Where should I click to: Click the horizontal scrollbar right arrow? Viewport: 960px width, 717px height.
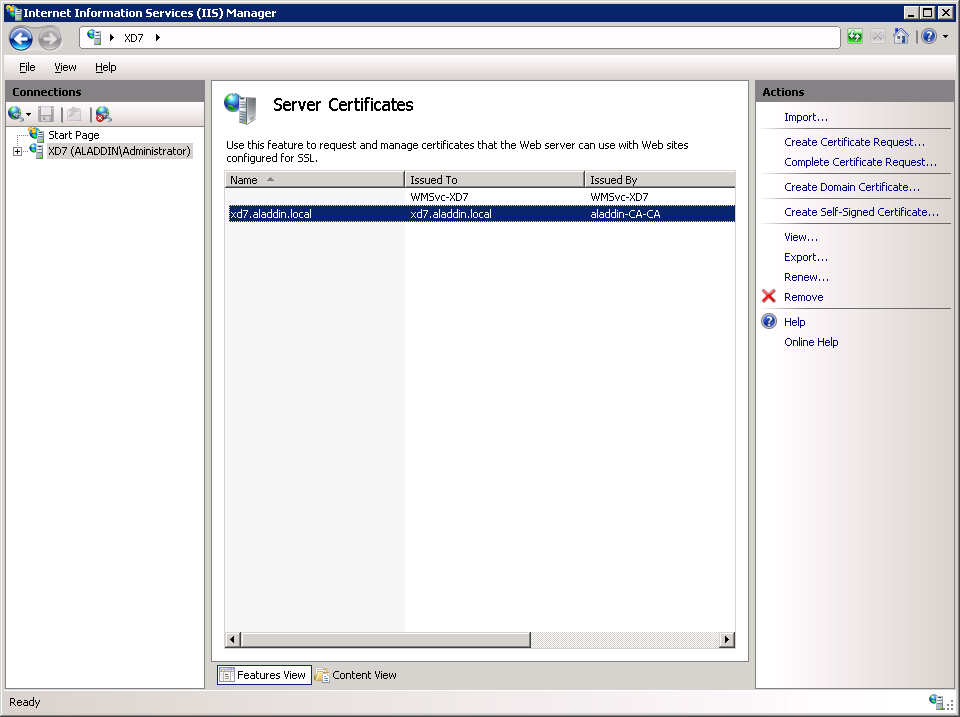pyautogui.click(x=727, y=640)
